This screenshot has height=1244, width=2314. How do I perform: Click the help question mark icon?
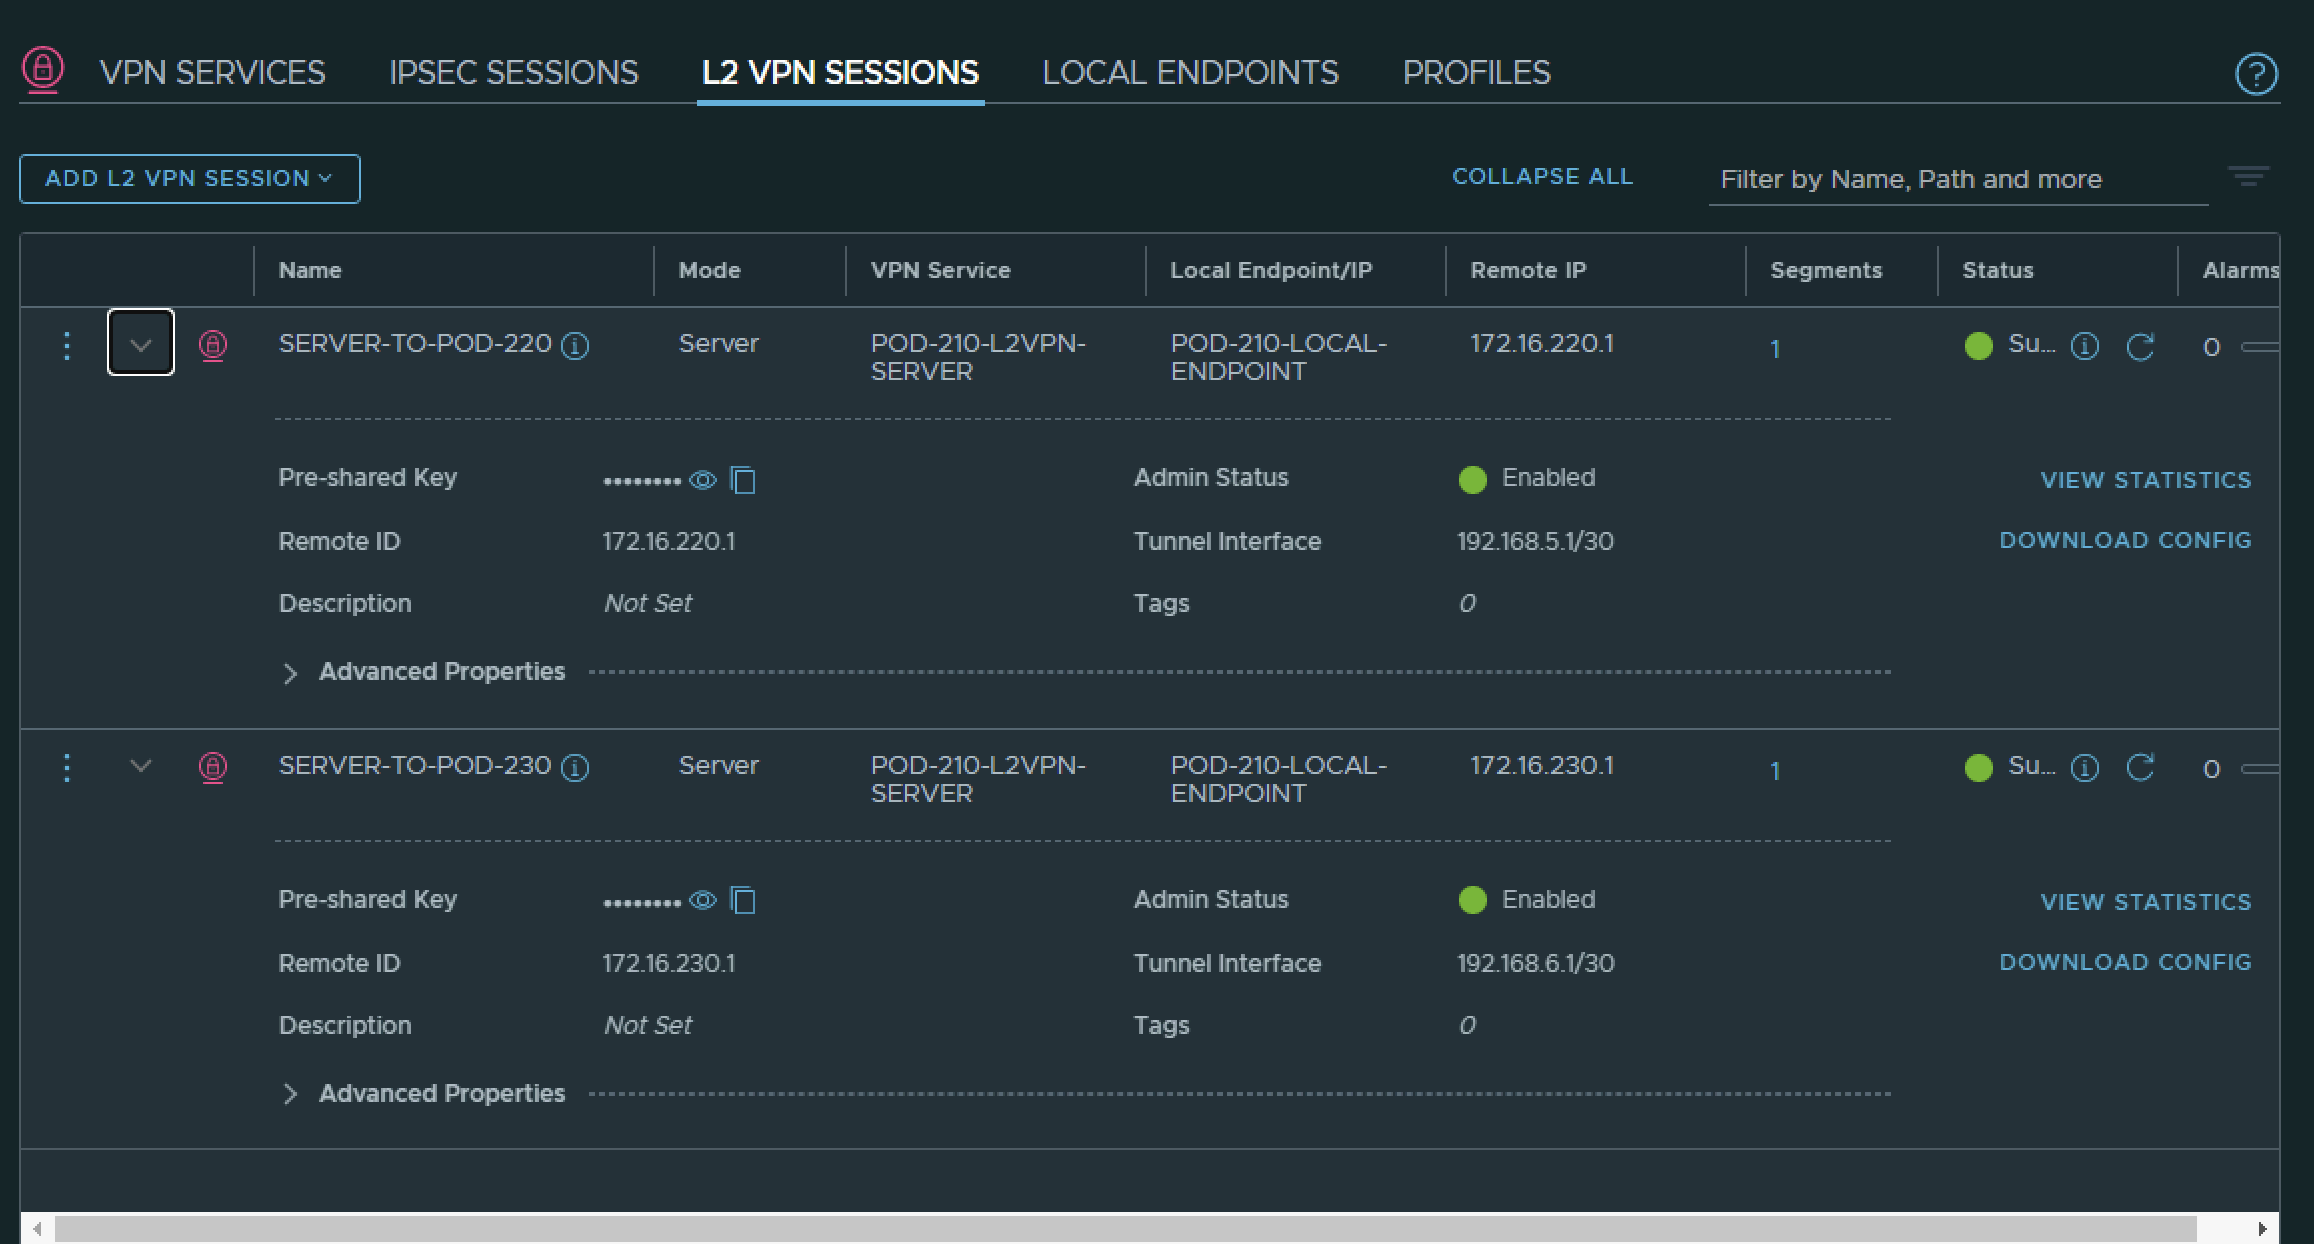2256,74
